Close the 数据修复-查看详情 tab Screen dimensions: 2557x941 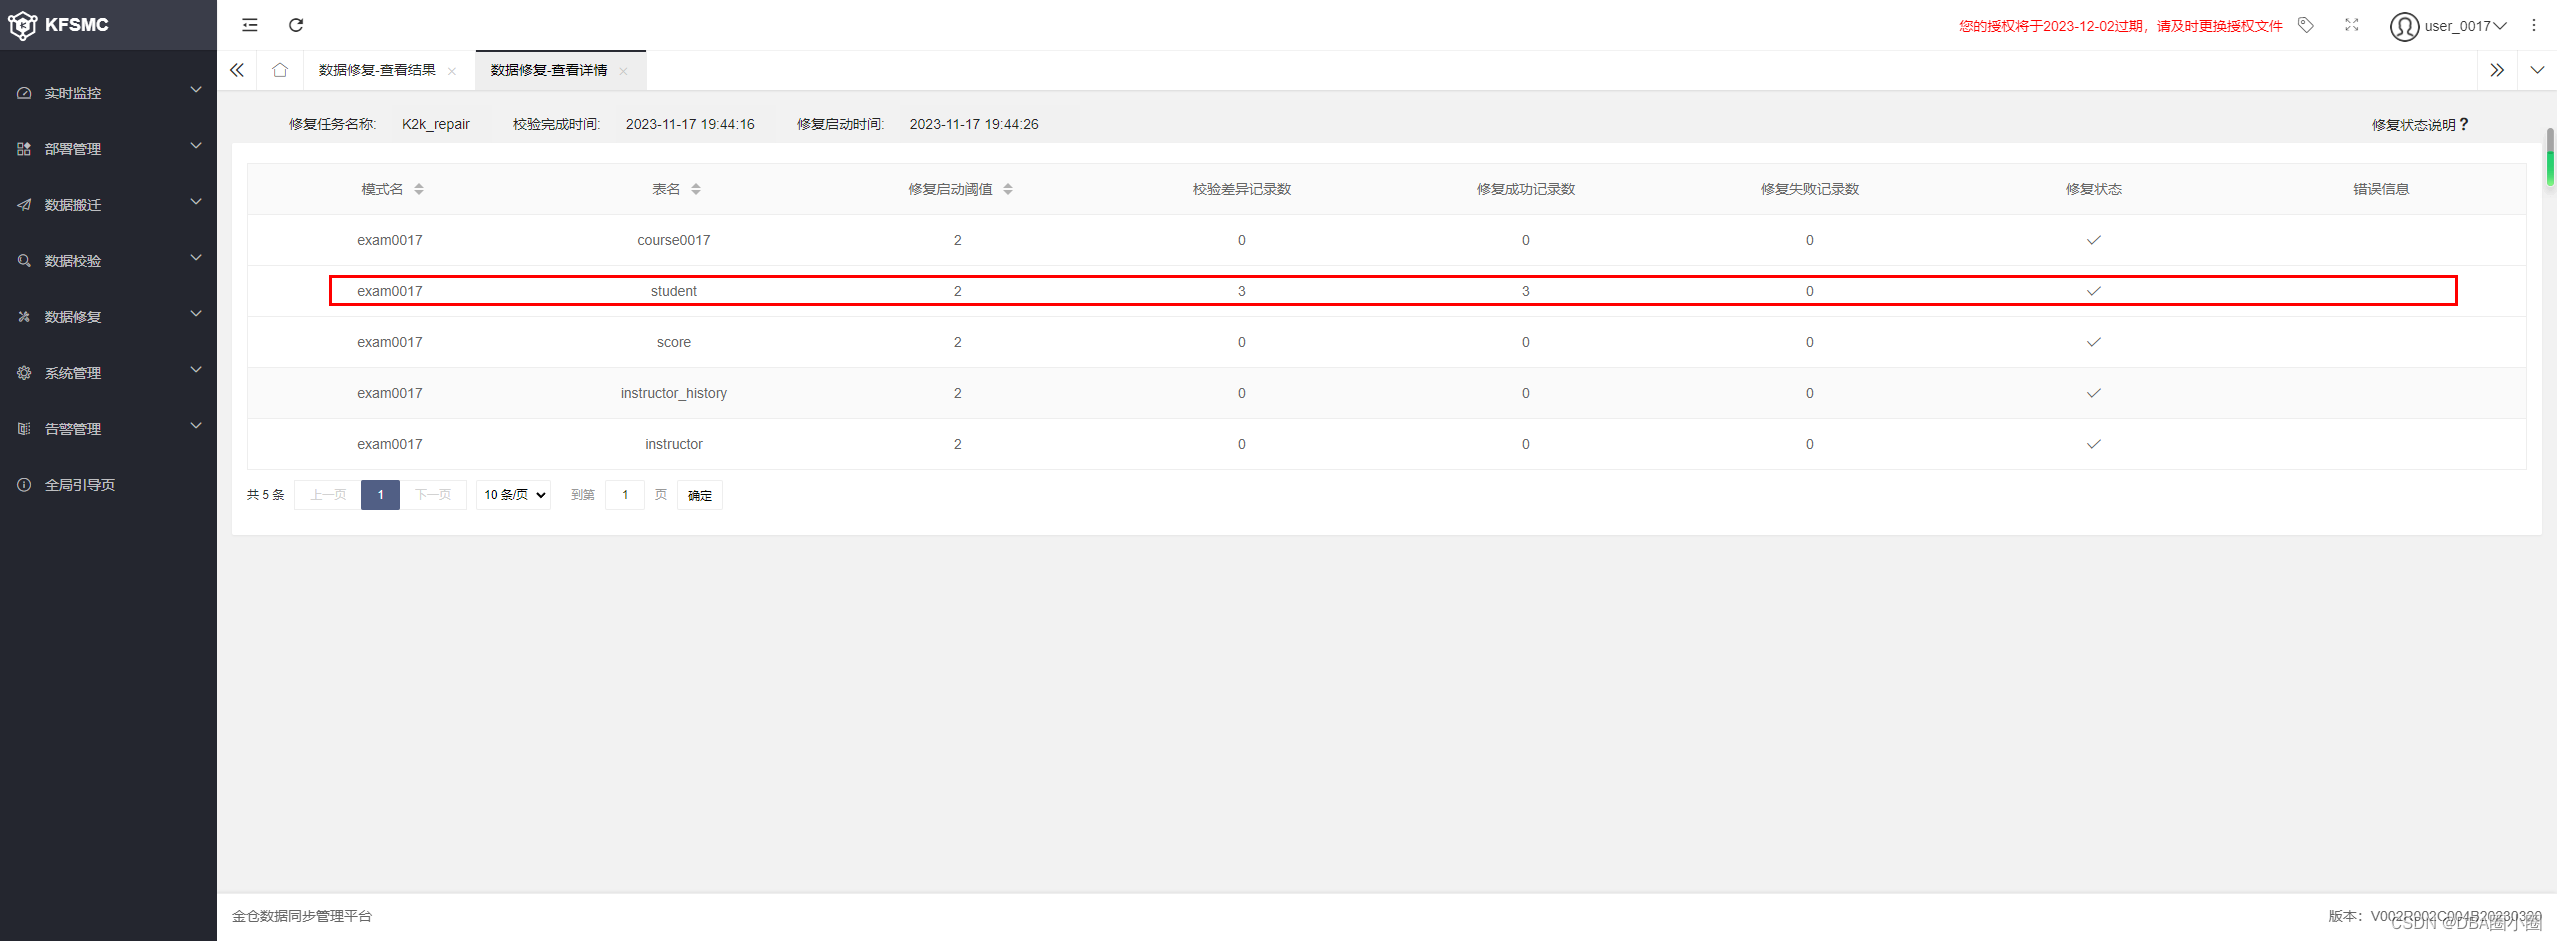(623, 71)
